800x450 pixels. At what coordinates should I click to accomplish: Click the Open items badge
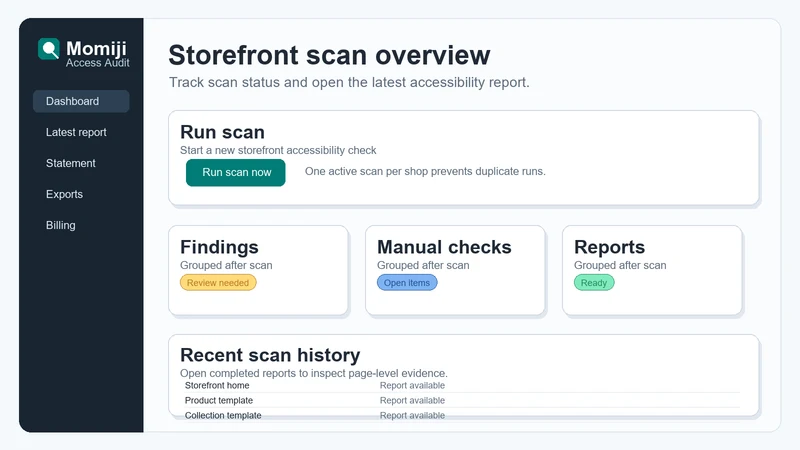click(407, 283)
